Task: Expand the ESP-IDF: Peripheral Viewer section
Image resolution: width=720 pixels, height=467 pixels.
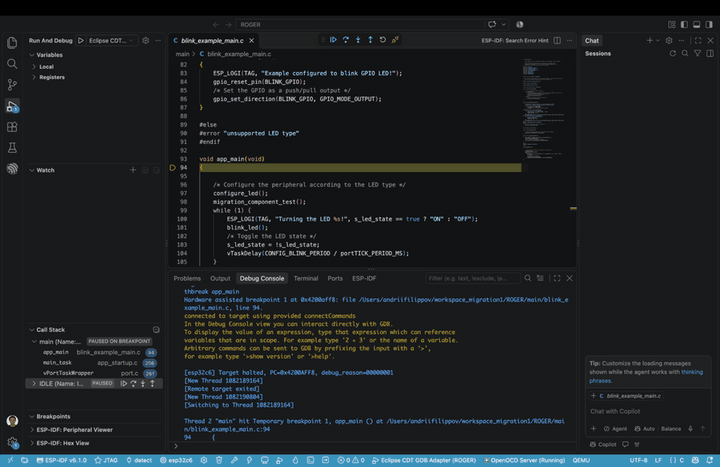Action: point(32,430)
